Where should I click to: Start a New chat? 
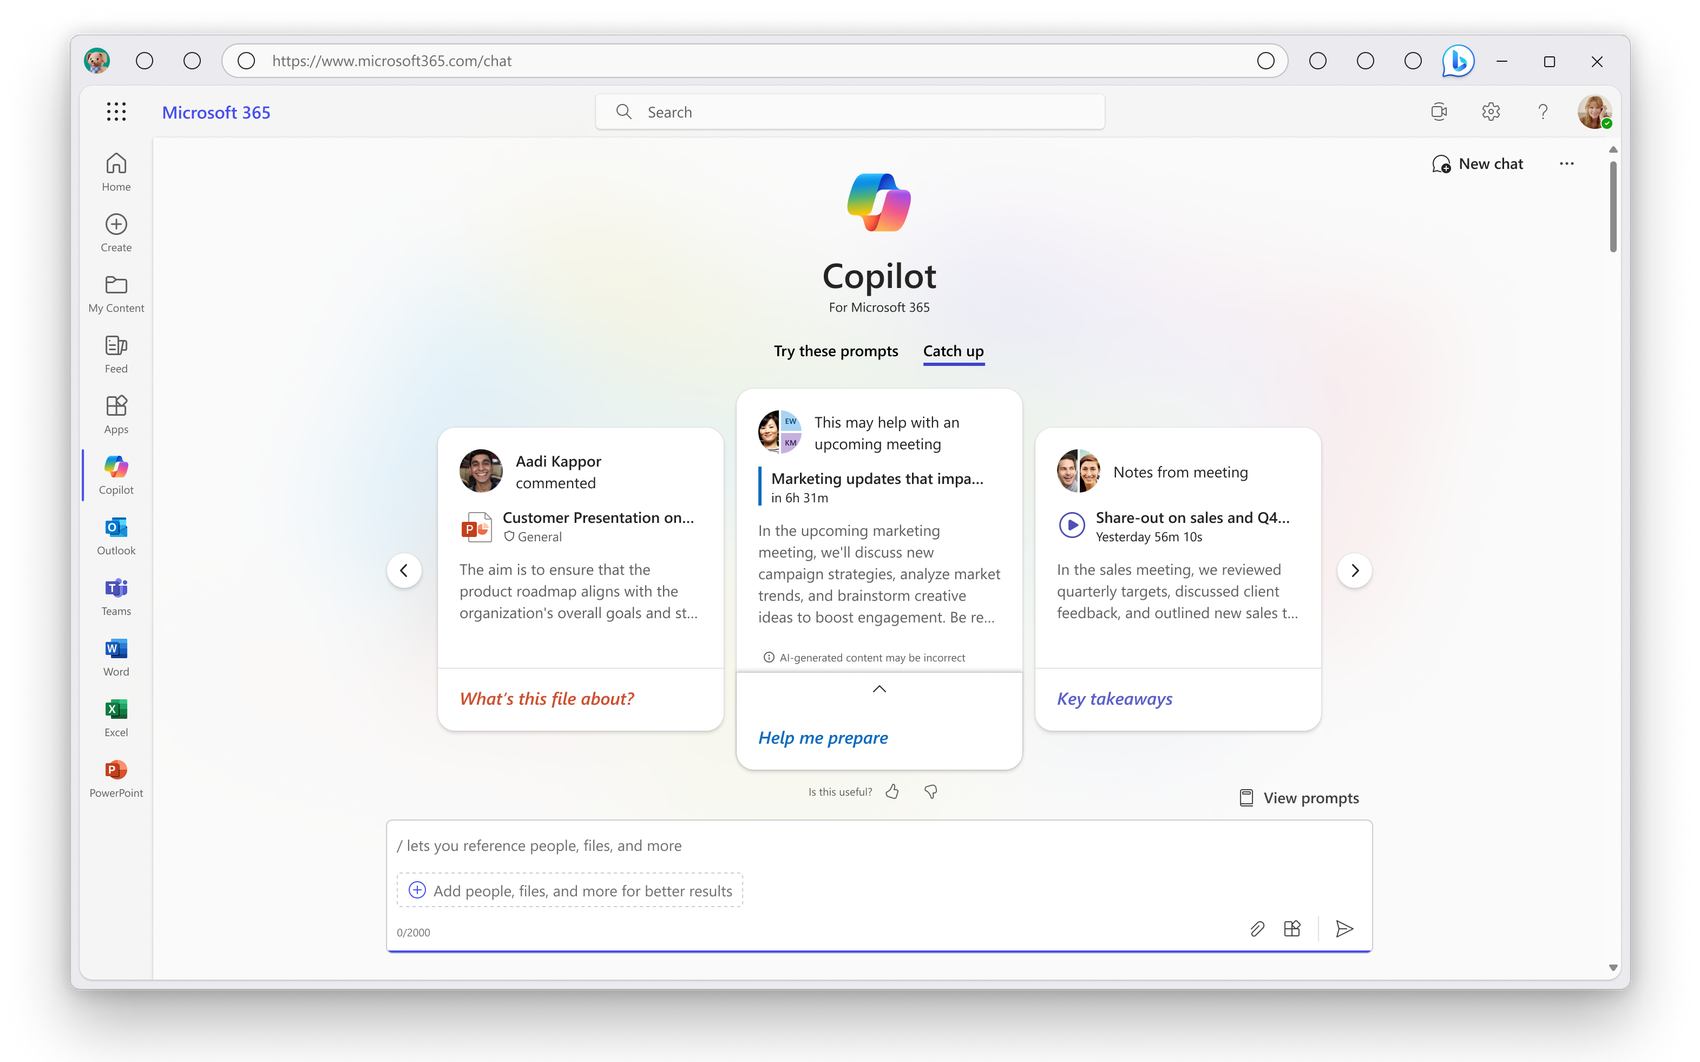point(1477,163)
